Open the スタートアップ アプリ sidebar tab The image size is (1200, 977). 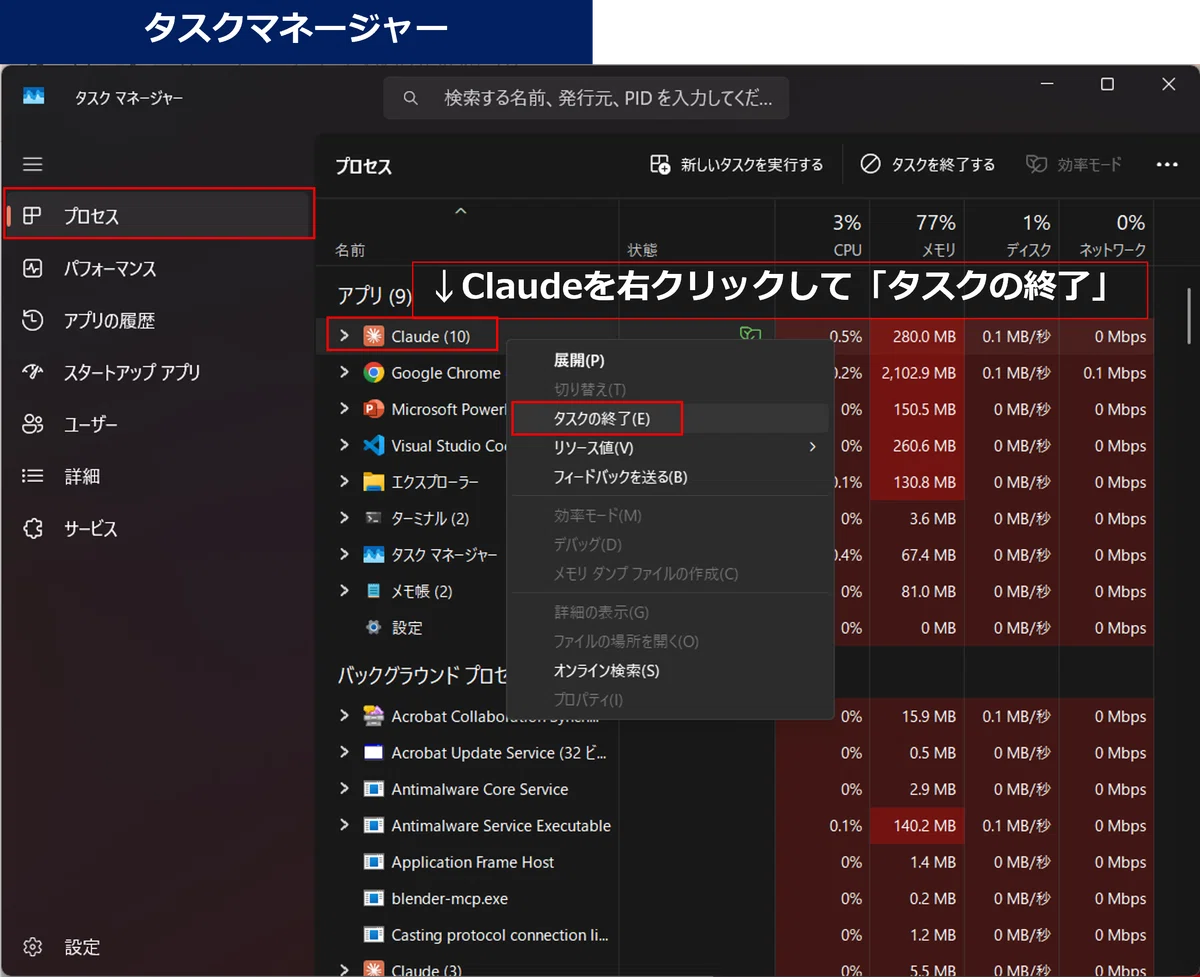click(x=159, y=372)
